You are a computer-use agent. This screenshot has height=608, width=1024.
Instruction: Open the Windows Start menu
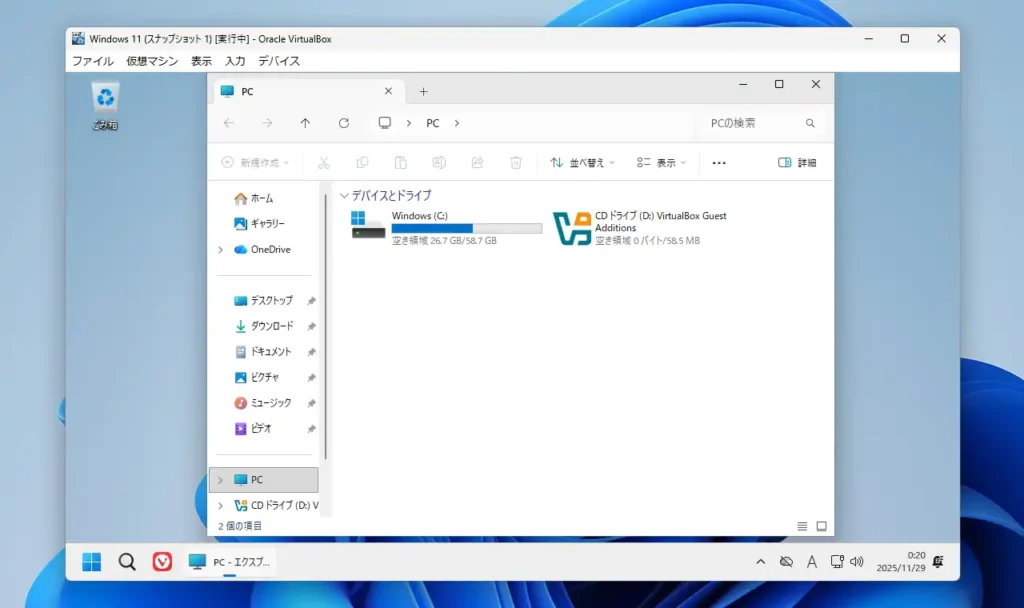click(x=92, y=561)
